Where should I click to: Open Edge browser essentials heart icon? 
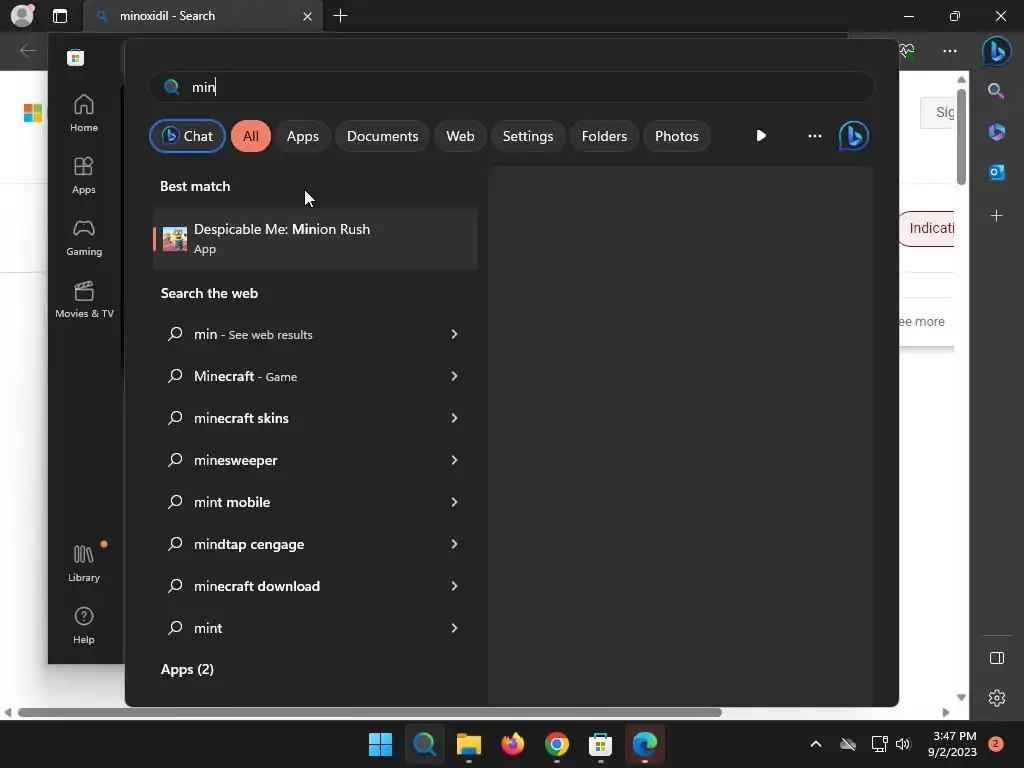point(906,51)
